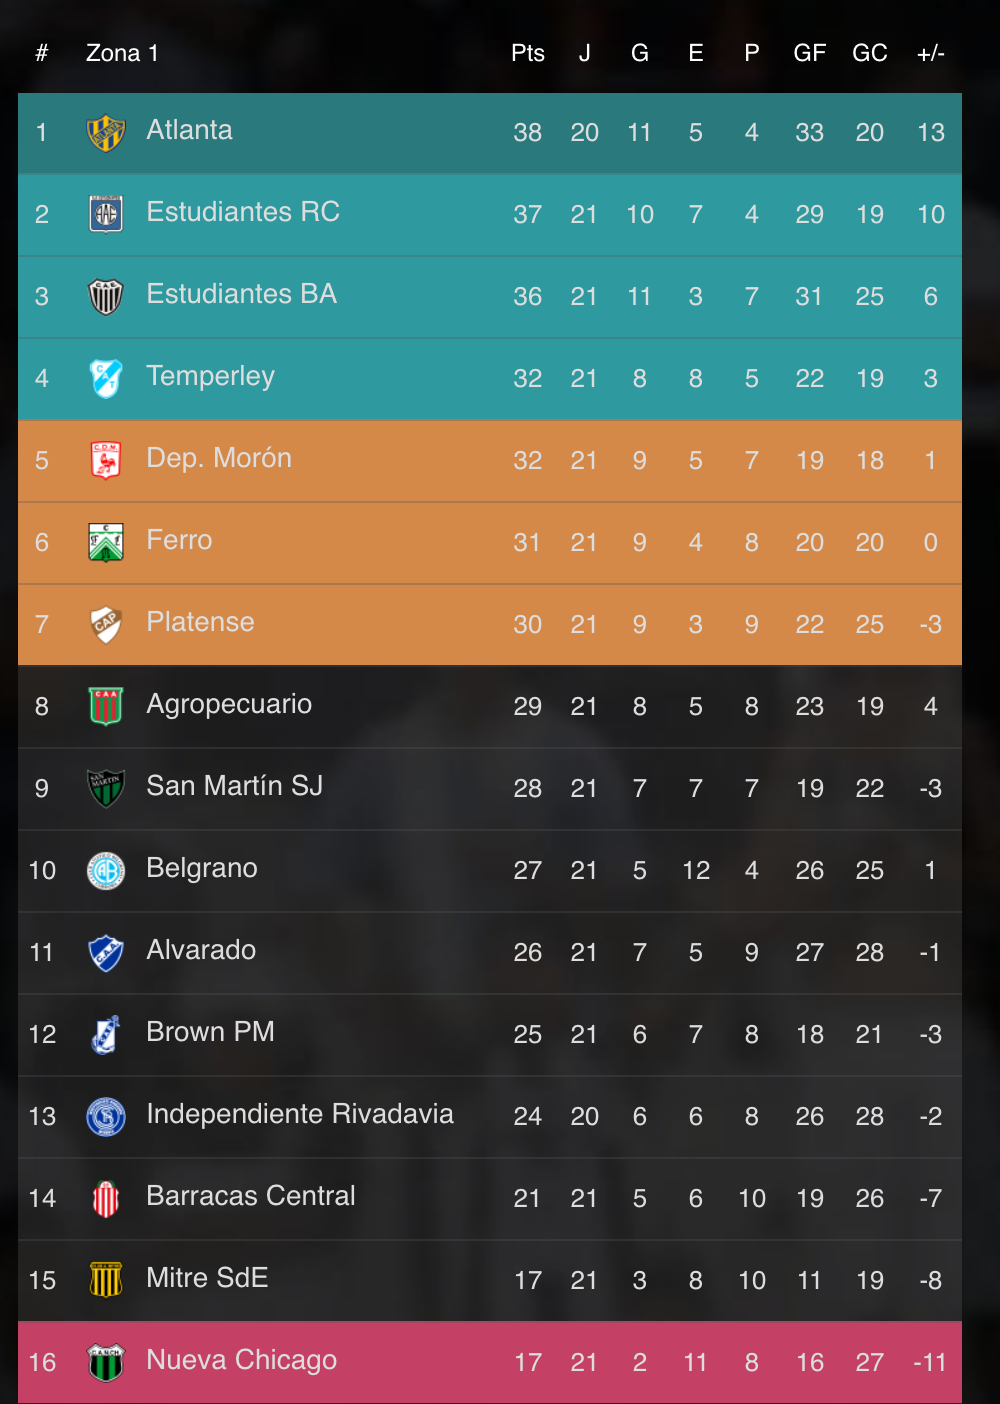This screenshot has height=1404, width=1000.
Task: Select the Nueva Chicago green-black crest
Action: pyautogui.click(x=106, y=1362)
